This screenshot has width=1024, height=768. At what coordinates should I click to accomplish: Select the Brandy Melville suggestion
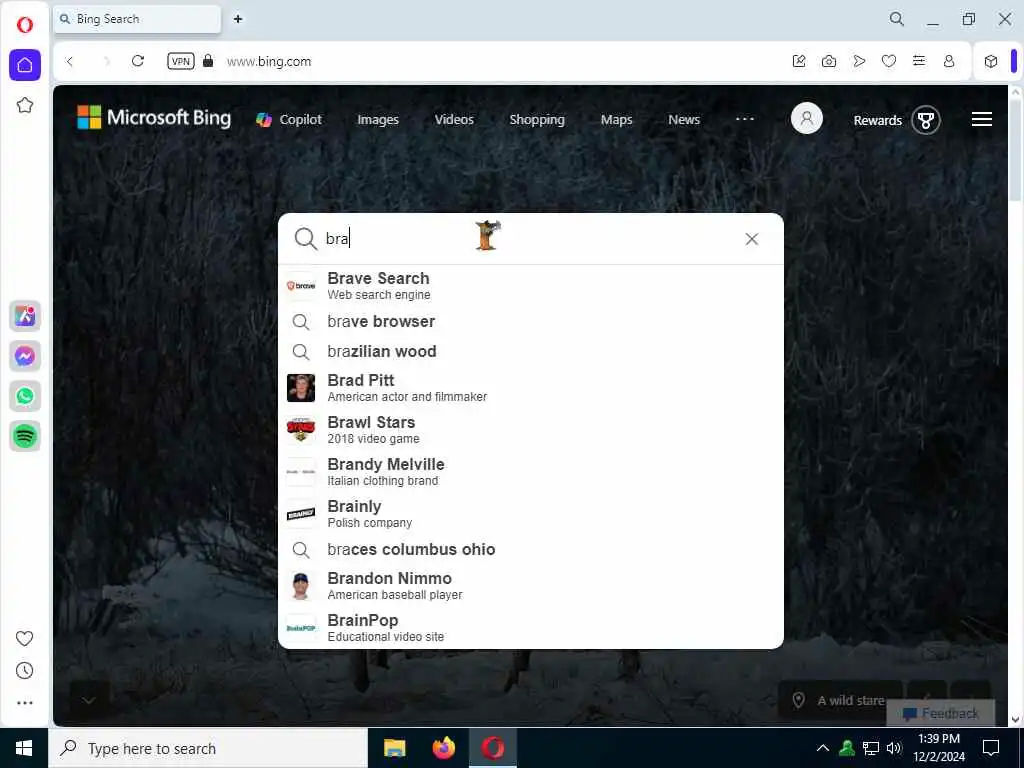click(530, 472)
